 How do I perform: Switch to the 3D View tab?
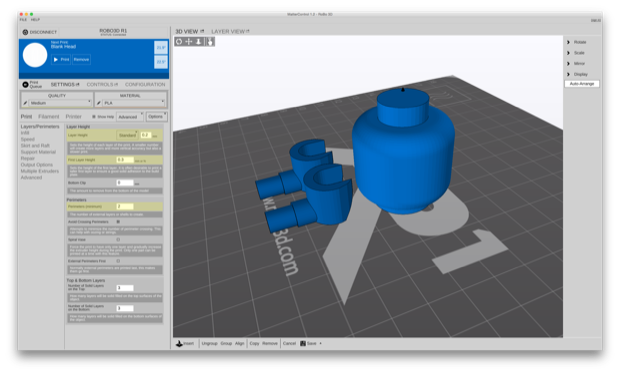(187, 31)
